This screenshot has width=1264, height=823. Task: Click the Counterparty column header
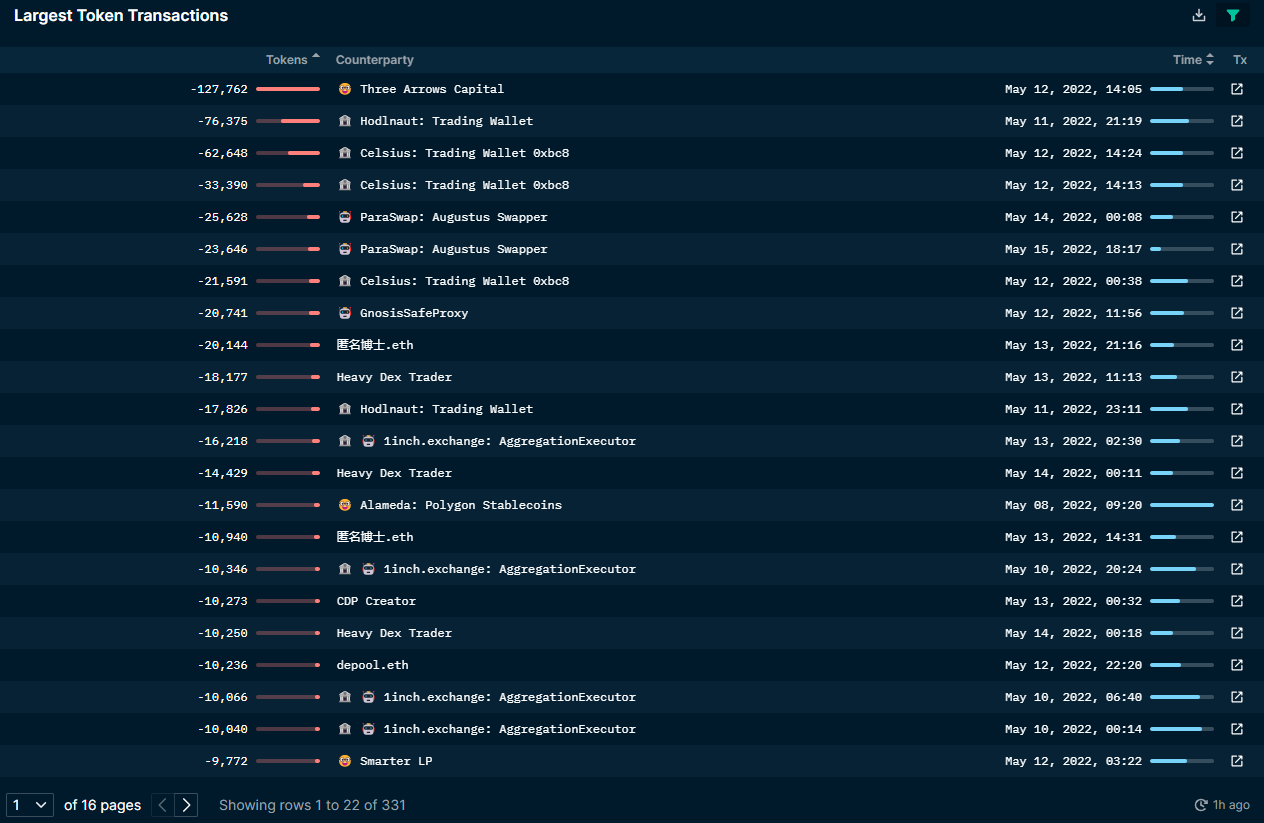(x=375, y=60)
